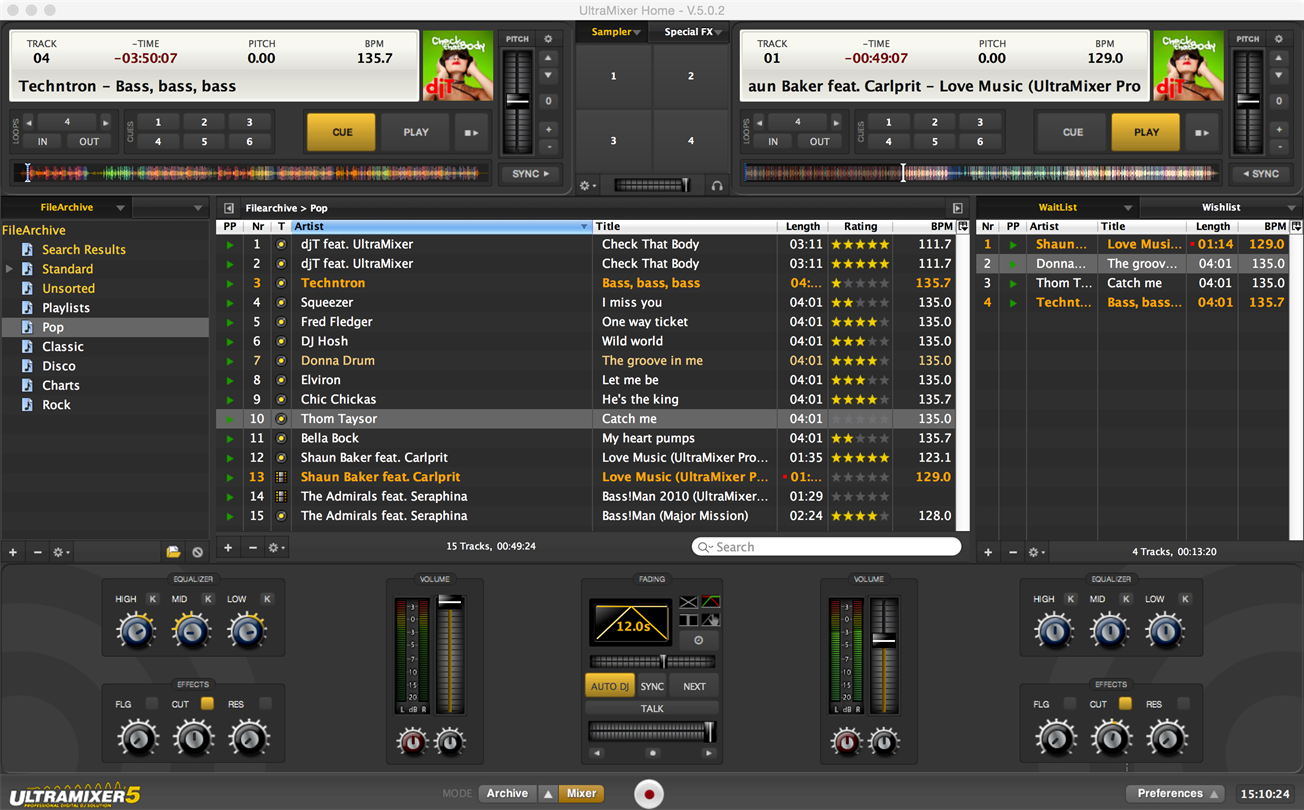Viewport: 1304px width, 810px height.
Task: Click the left deck SYNC button
Action: click(x=530, y=174)
